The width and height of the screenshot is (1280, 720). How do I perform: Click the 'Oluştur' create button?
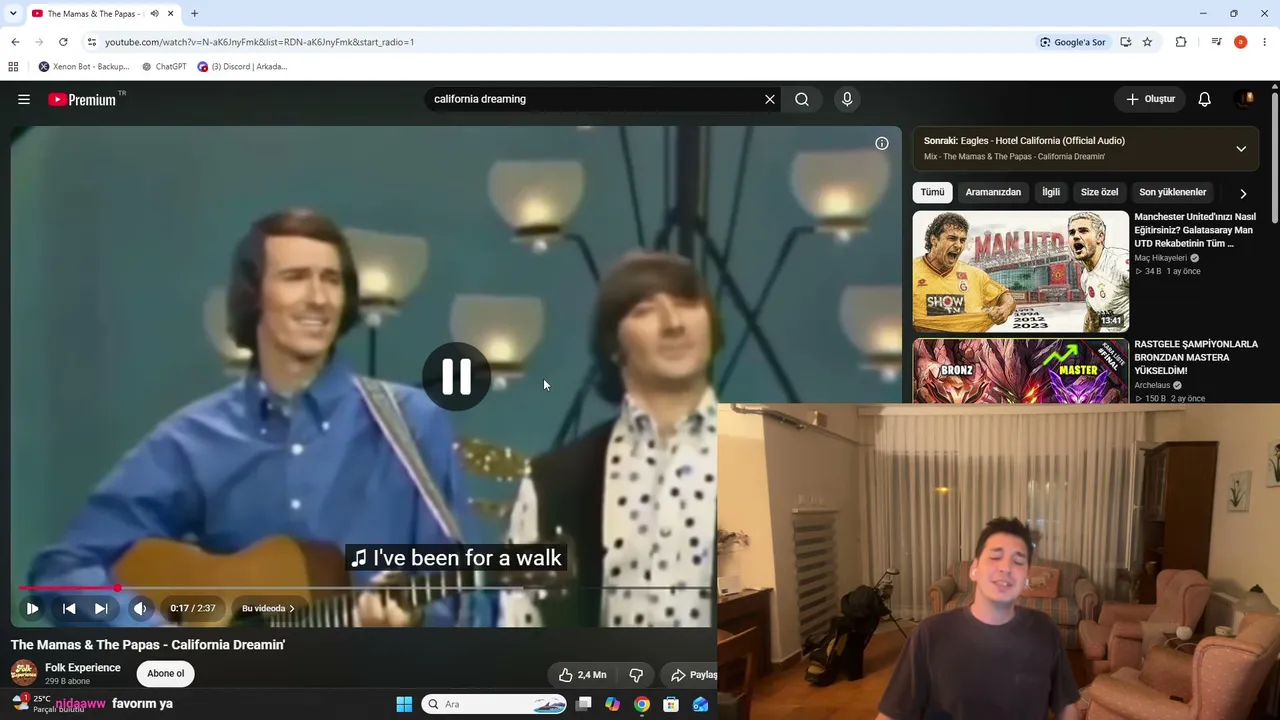(x=1150, y=99)
